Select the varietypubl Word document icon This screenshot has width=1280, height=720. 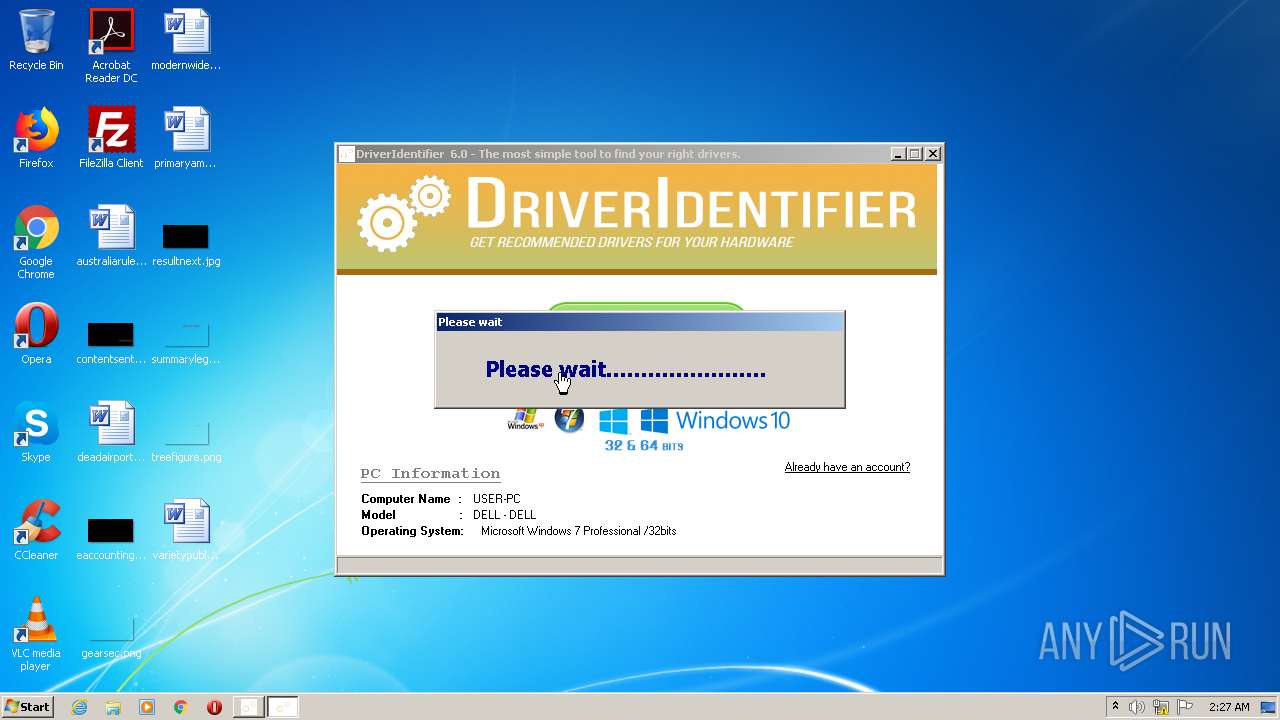tap(186, 530)
